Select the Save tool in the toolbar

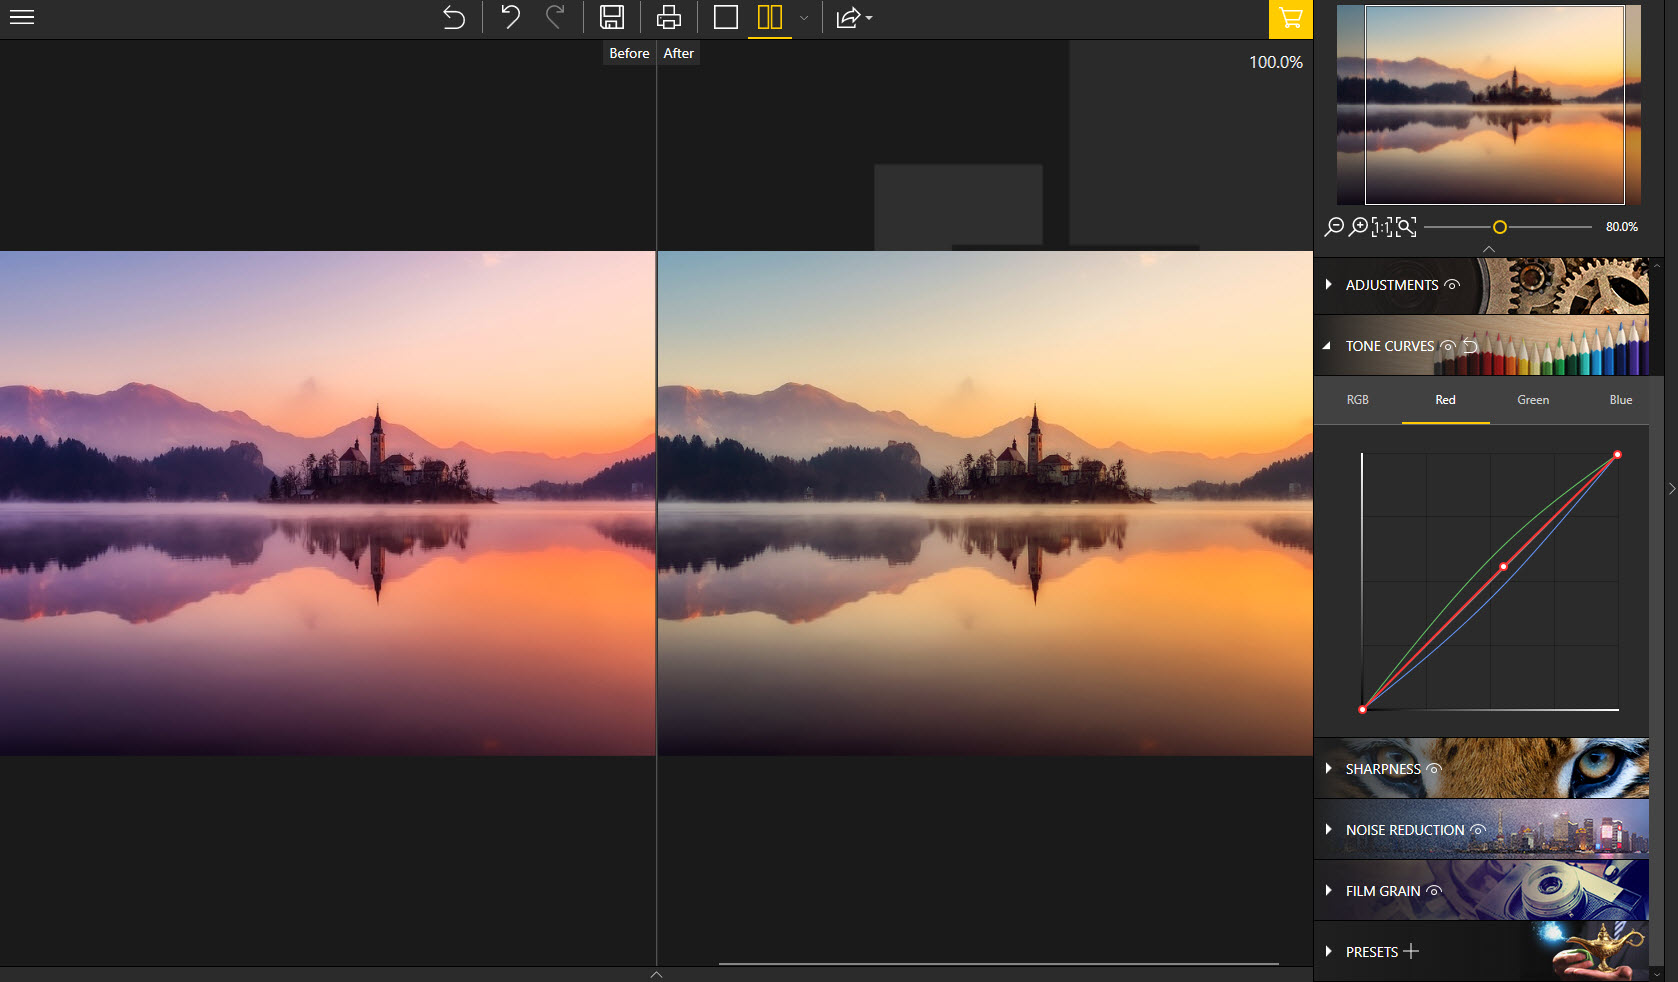coord(612,17)
